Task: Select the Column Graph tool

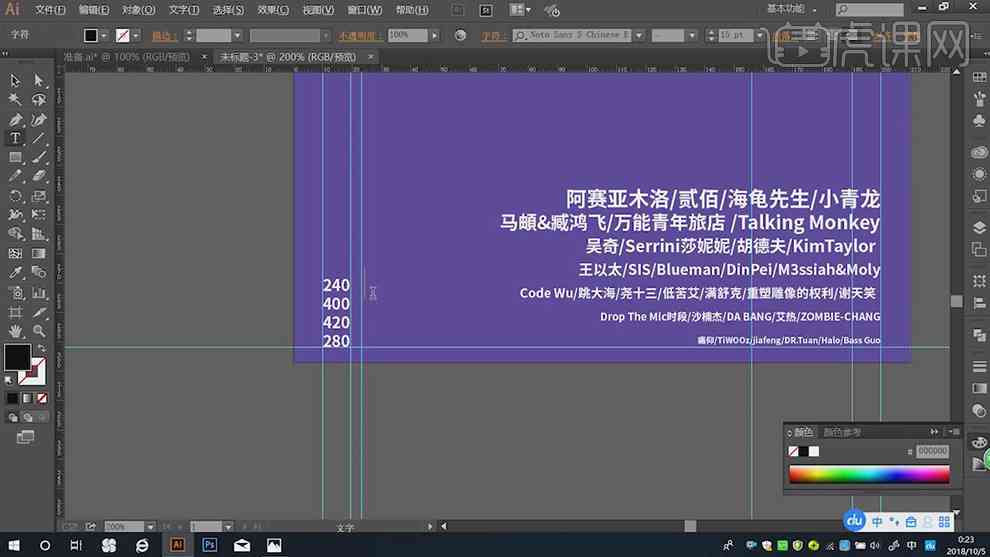Action: pos(39,292)
